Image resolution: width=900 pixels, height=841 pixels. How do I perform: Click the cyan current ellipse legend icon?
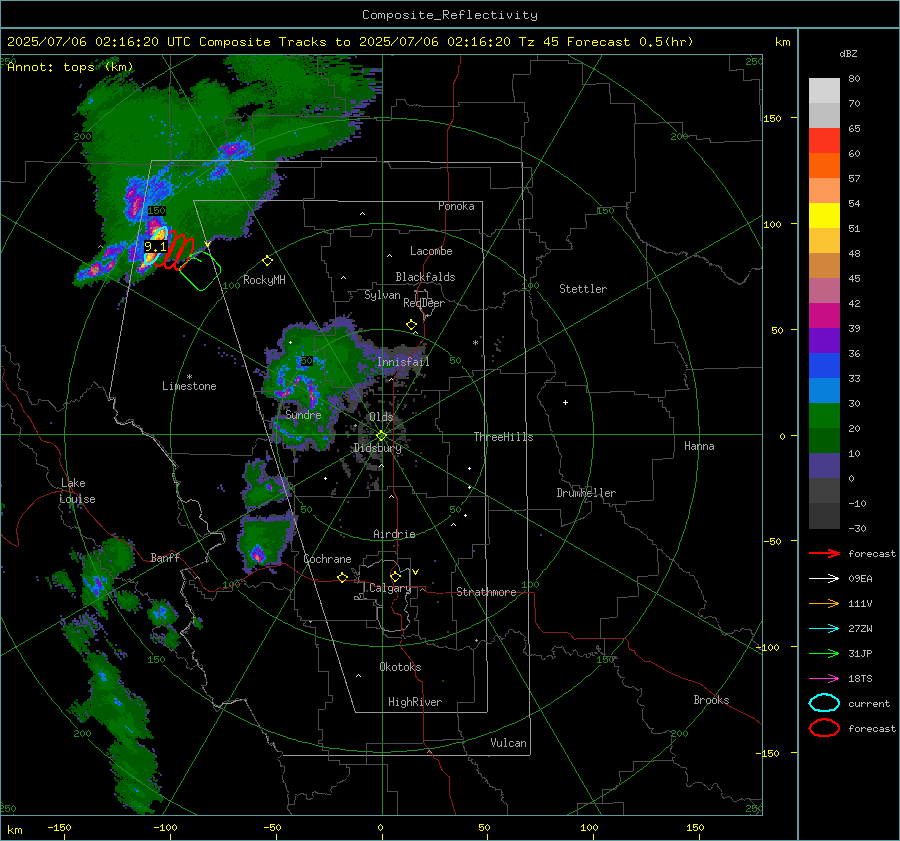824,703
